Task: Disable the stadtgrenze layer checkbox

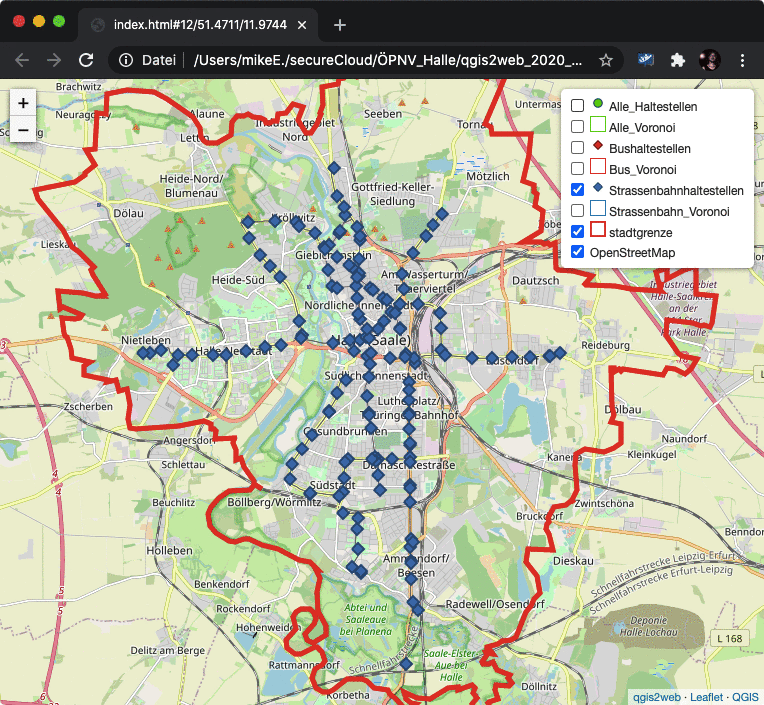Action: 577,232
